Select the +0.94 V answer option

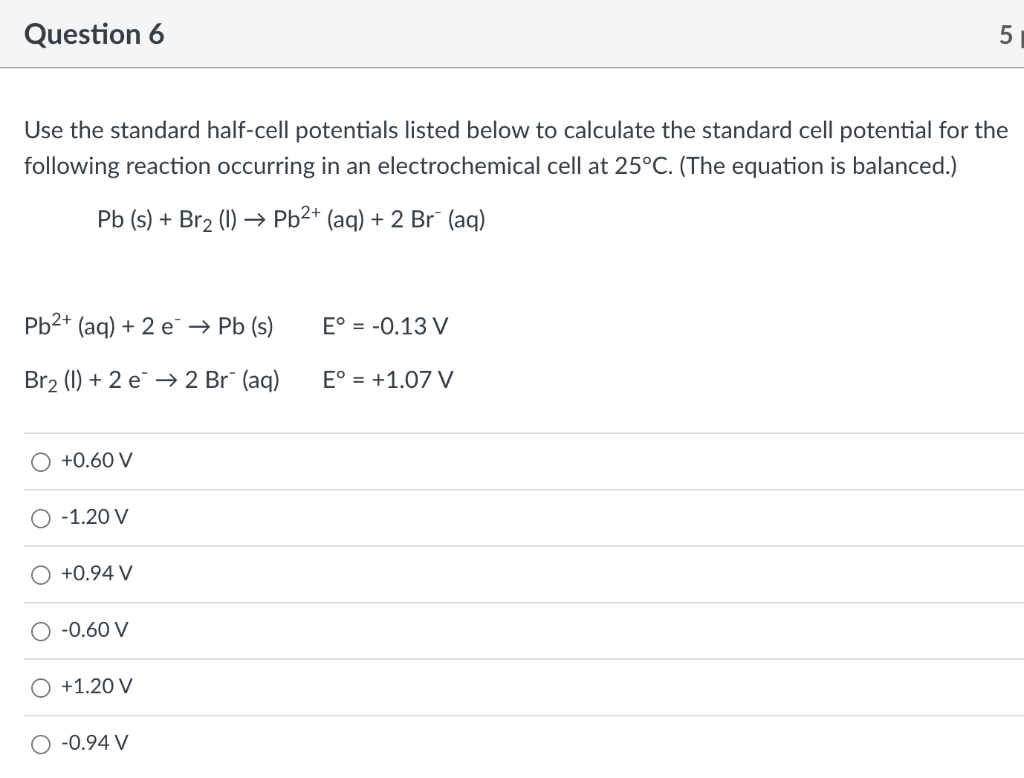click(40, 574)
